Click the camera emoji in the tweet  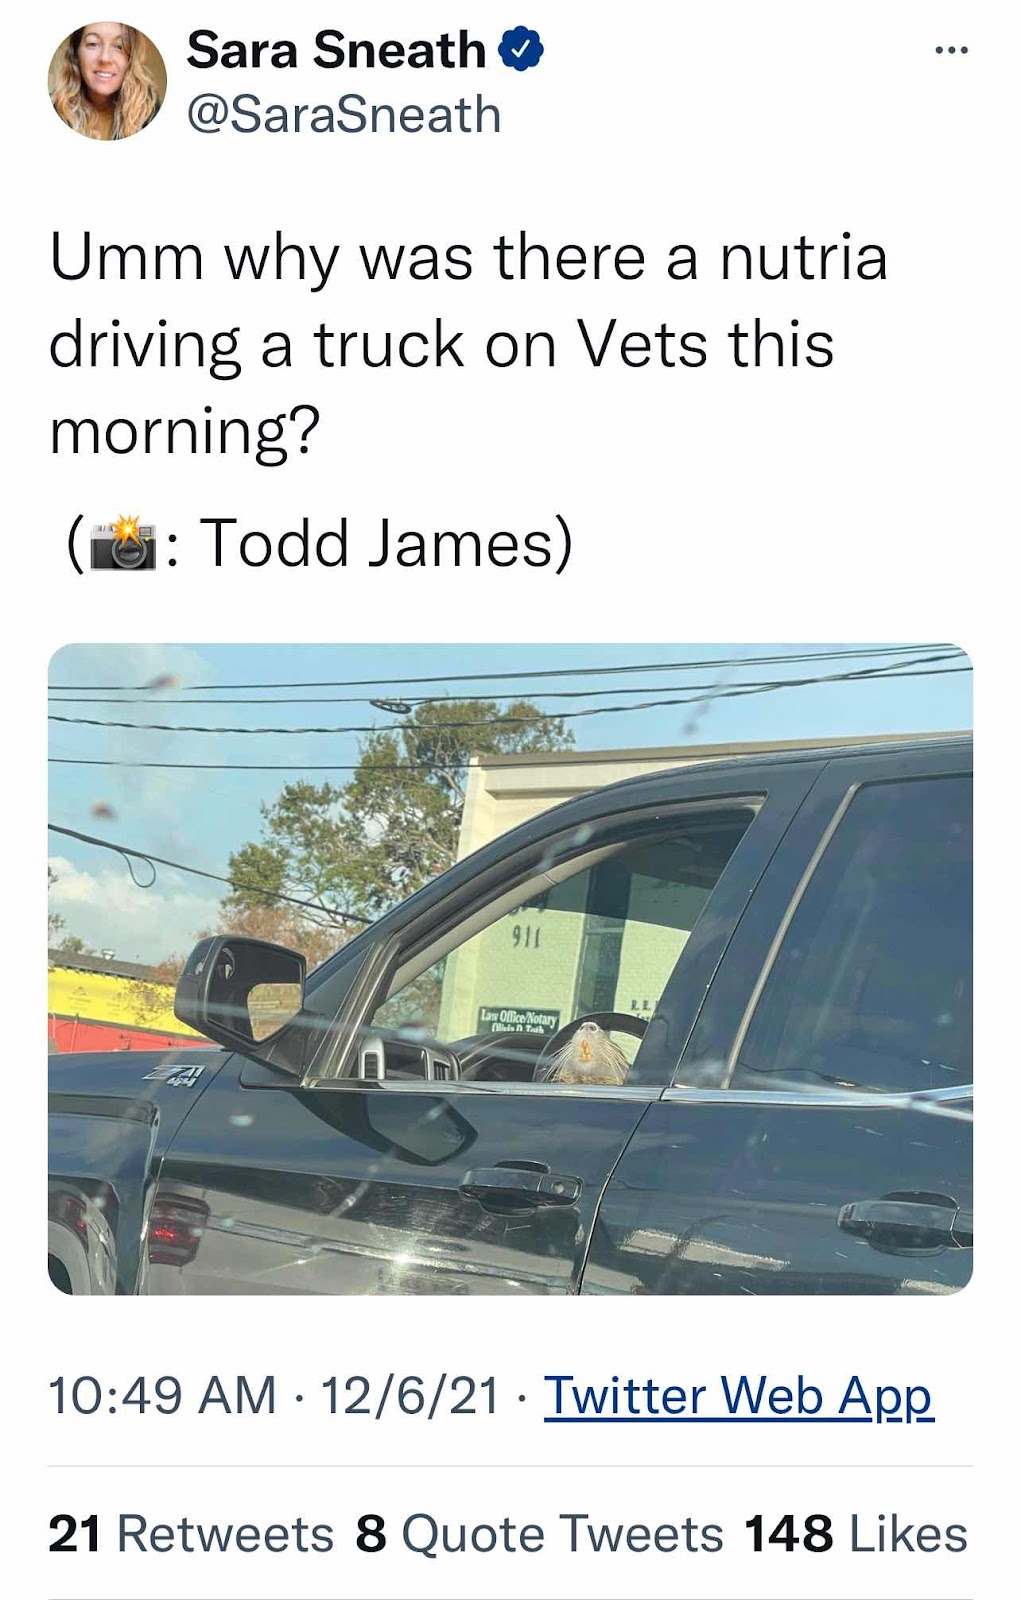[123, 544]
